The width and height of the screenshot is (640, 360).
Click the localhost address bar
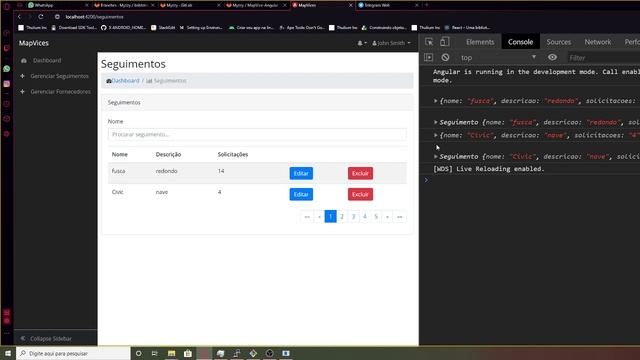click(94, 17)
